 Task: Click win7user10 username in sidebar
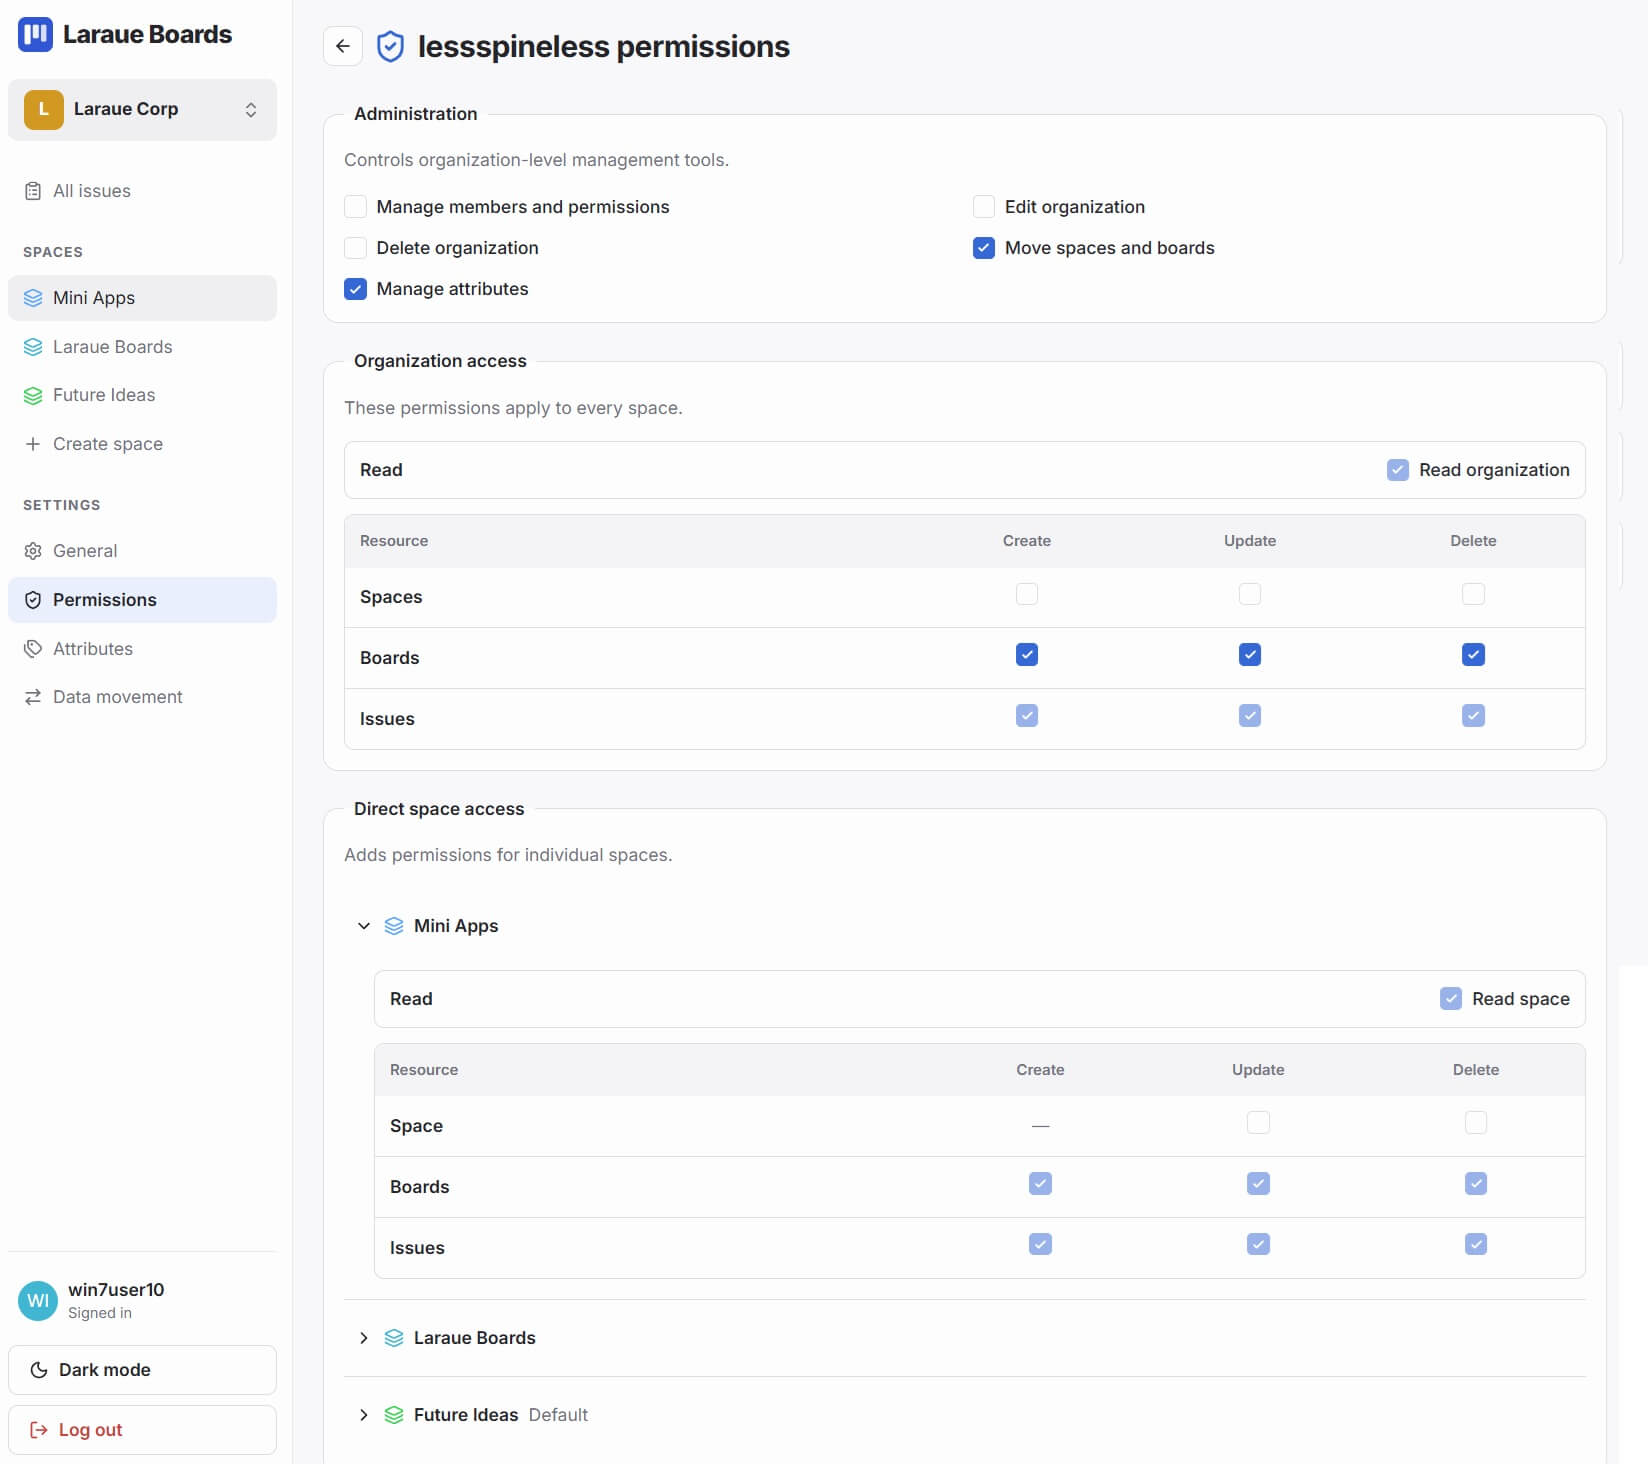pos(116,1290)
